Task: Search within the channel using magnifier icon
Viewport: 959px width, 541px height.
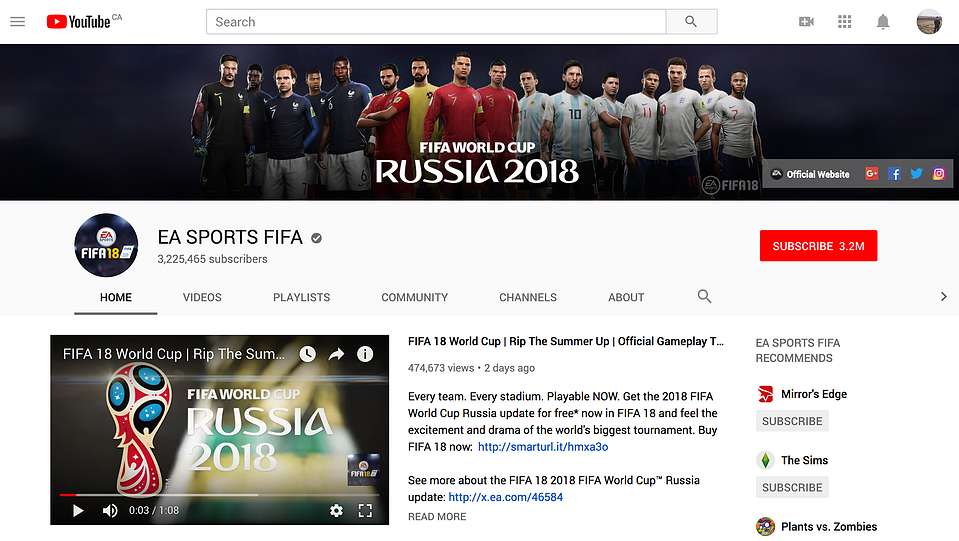Action: coord(704,296)
